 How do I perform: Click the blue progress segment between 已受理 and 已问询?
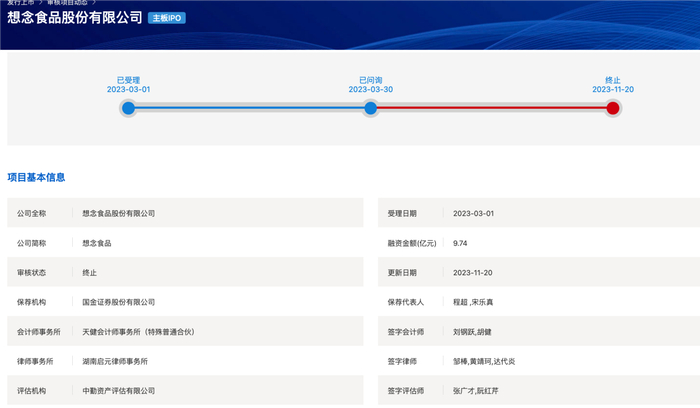coord(249,108)
